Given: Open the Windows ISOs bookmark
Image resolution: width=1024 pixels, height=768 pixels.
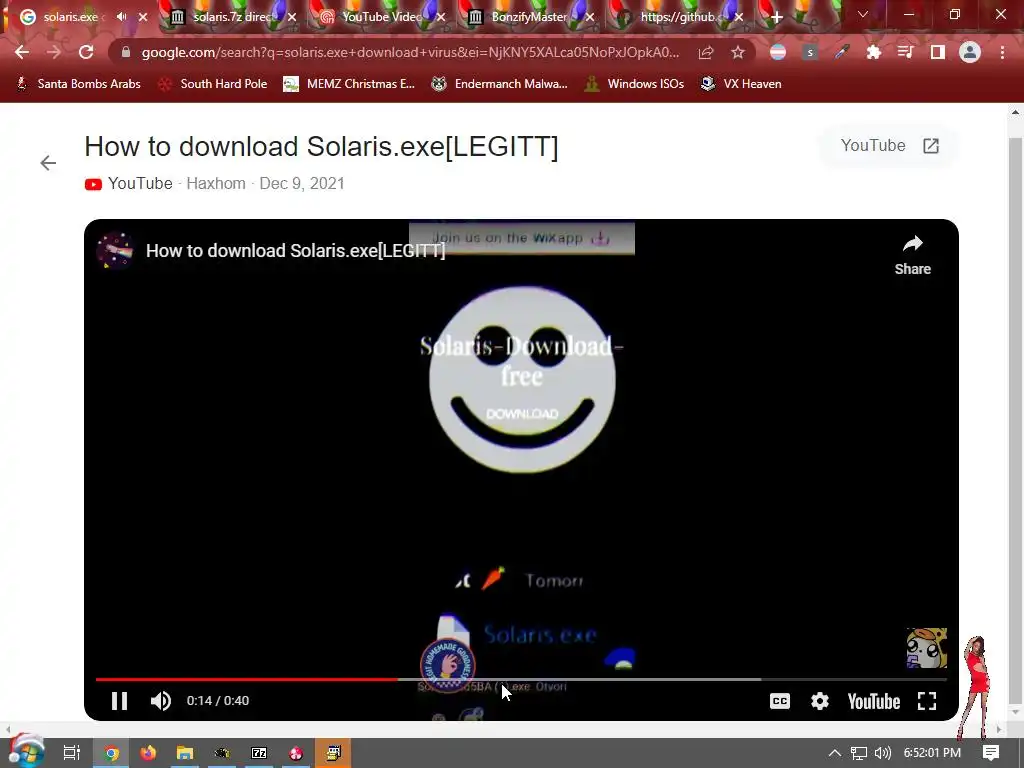Looking at the screenshot, I should tap(634, 84).
